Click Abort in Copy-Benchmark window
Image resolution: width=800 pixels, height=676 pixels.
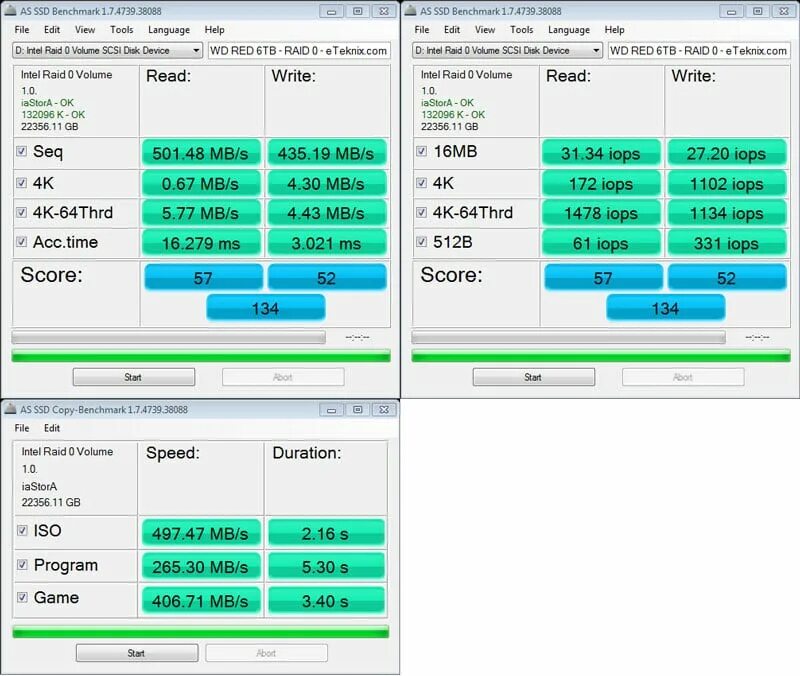[266, 653]
